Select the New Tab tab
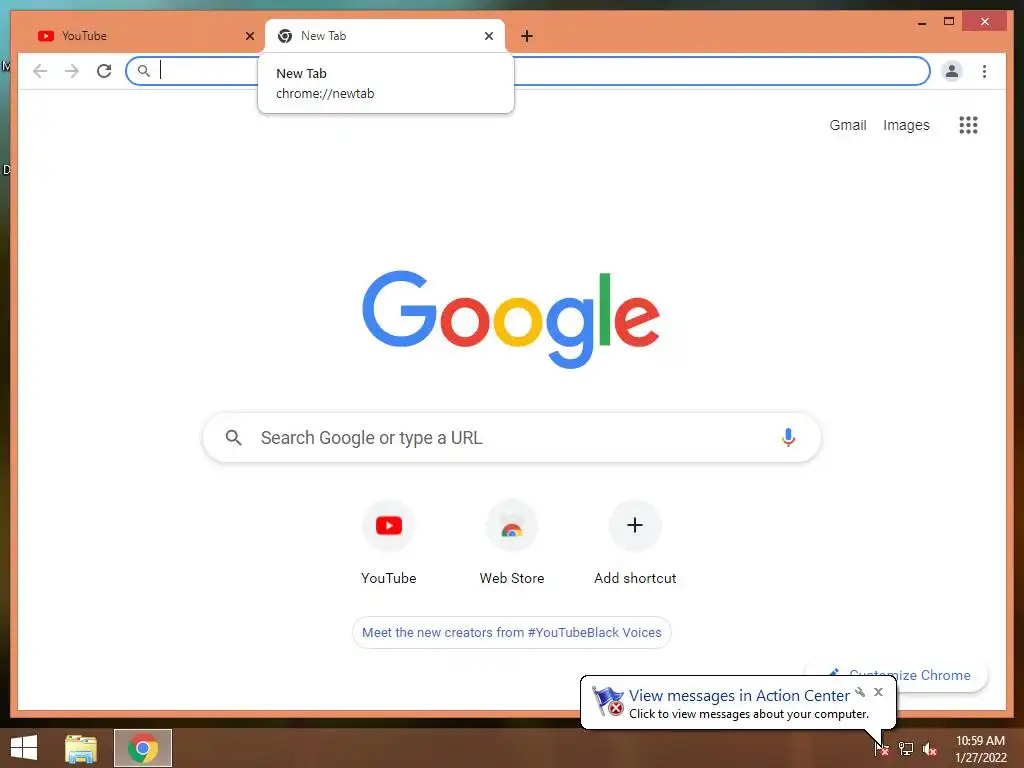The image size is (1024, 768). 384,36
